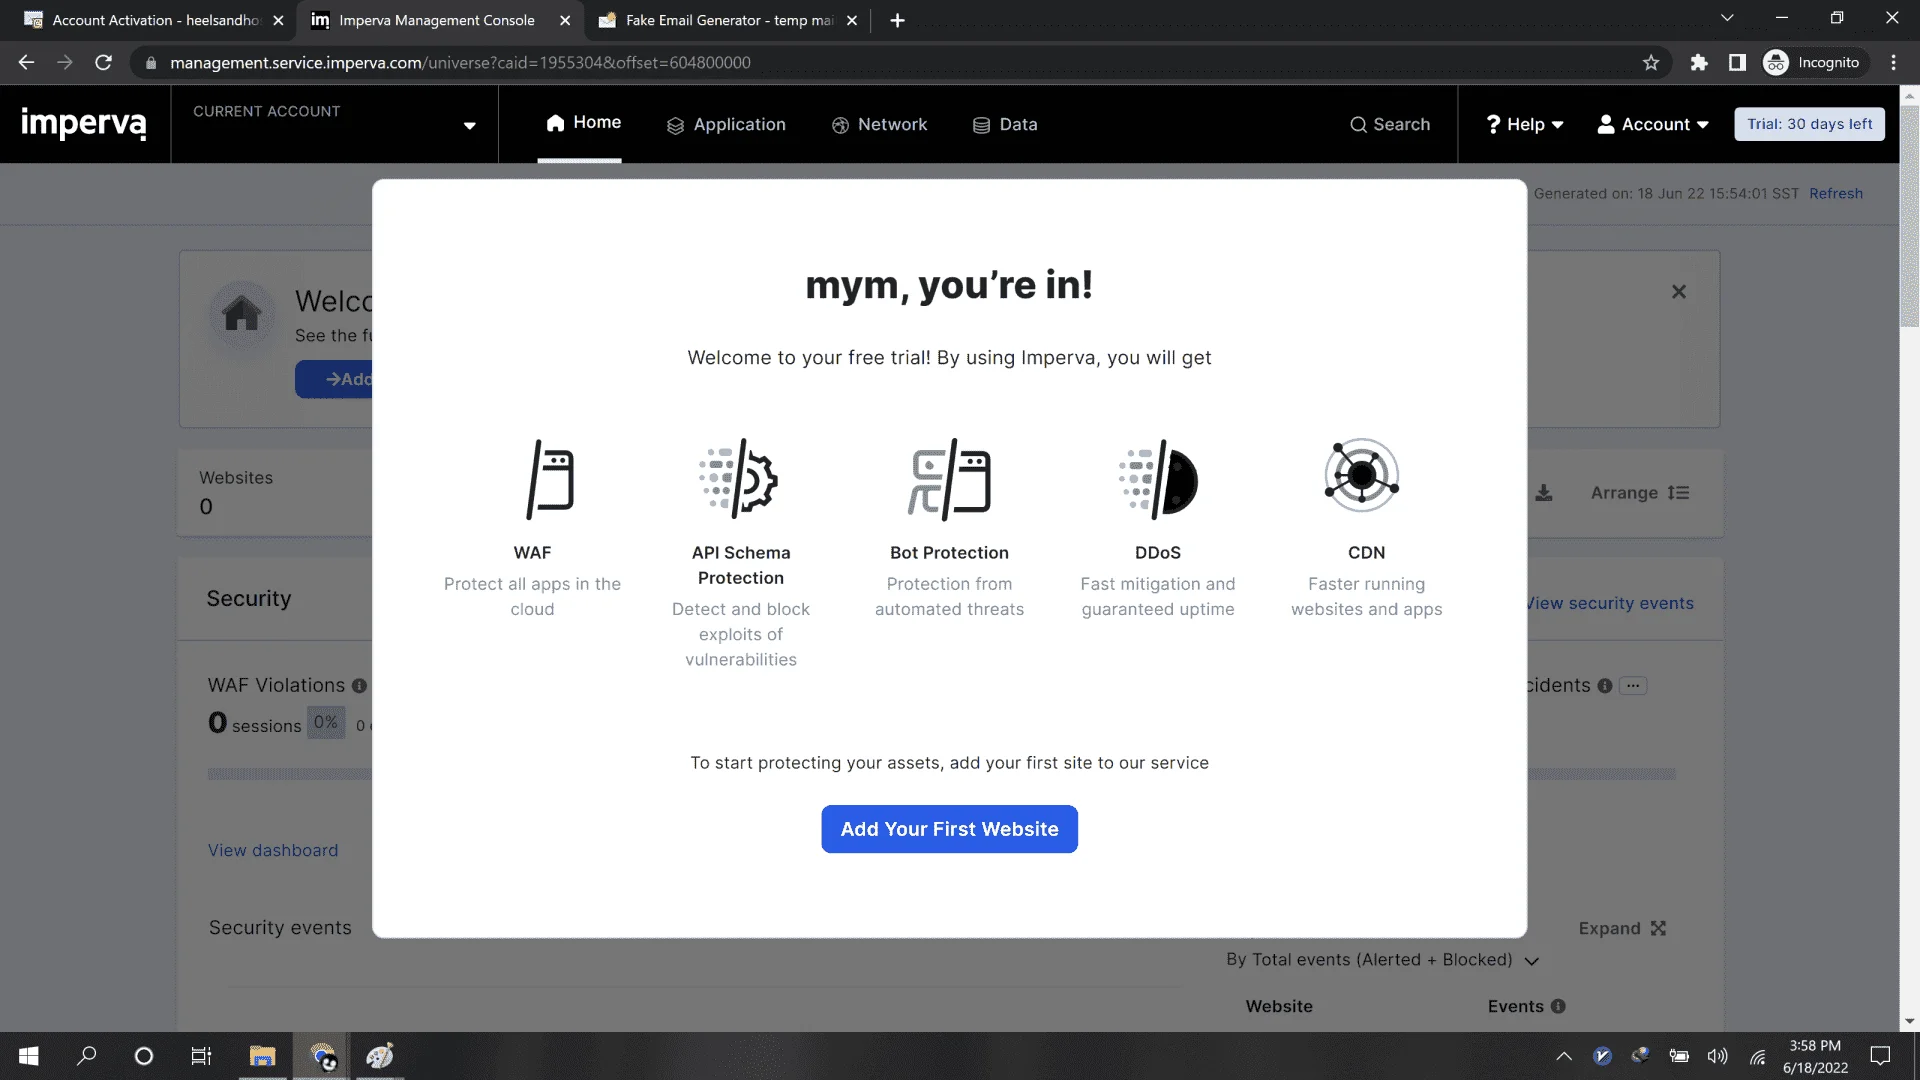Click the WAF Violations info icon
This screenshot has height=1080, width=1920.
(359, 686)
